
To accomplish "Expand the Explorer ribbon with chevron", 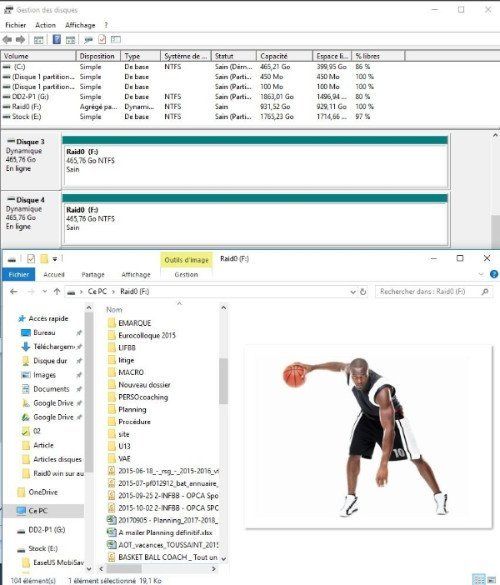I will 481,274.
